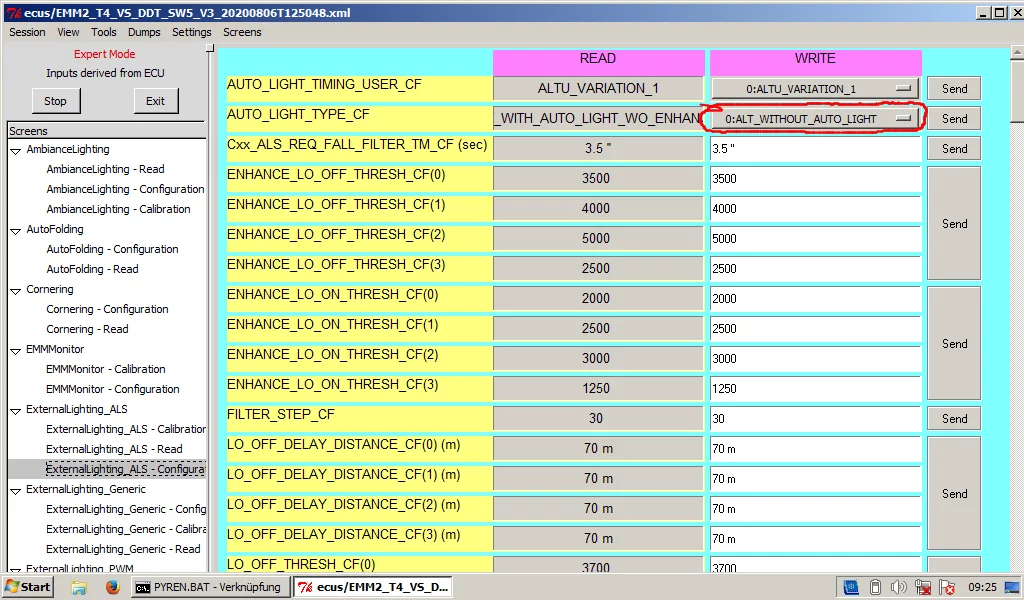Image resolution: width=1024 pixels, height=600 pixels.
Task: Select ExternalLighting_ALS - Read screen
Action: [114, 449]
